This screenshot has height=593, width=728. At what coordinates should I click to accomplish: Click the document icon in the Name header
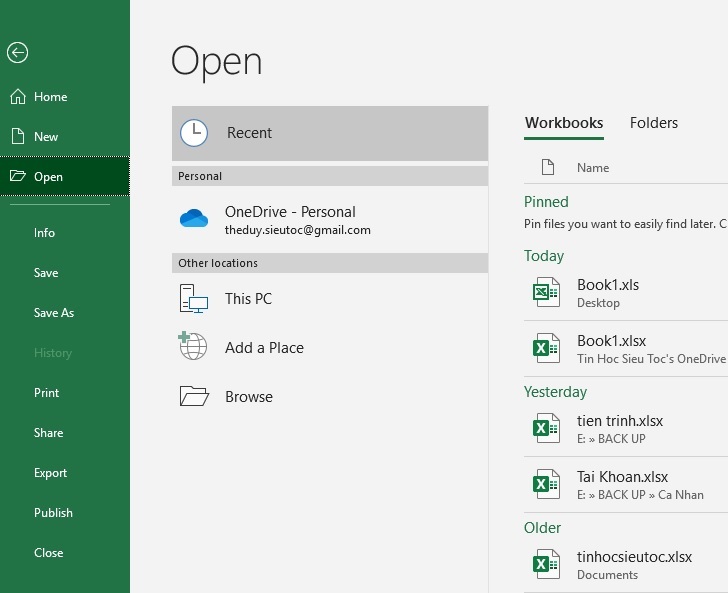[x=548, y=167]
